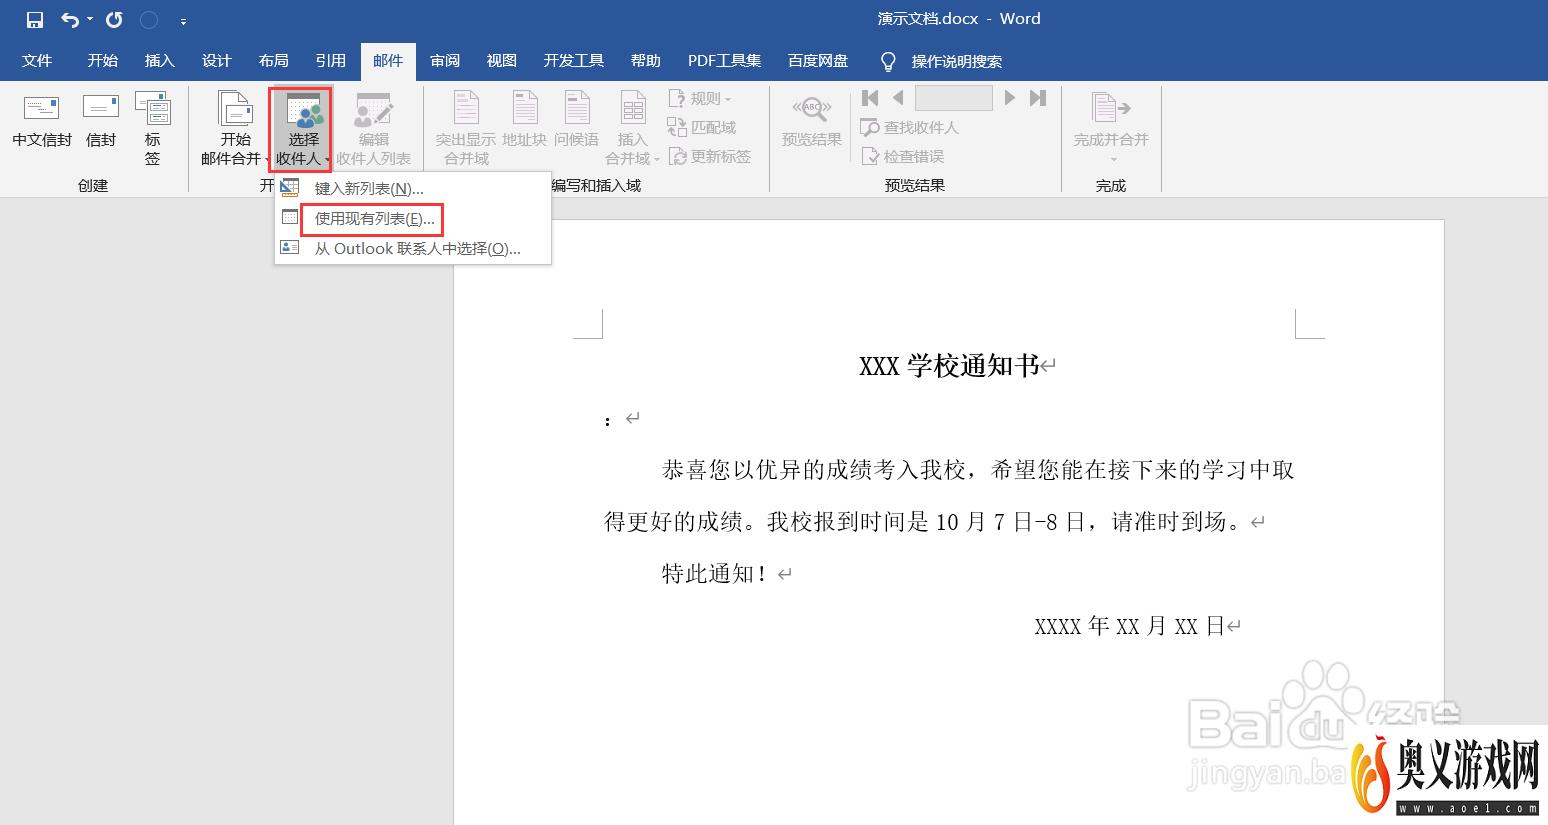1548x825 pixels.
Task: Open the 百度网盘 tab
Action: click(x=818, y=61)
